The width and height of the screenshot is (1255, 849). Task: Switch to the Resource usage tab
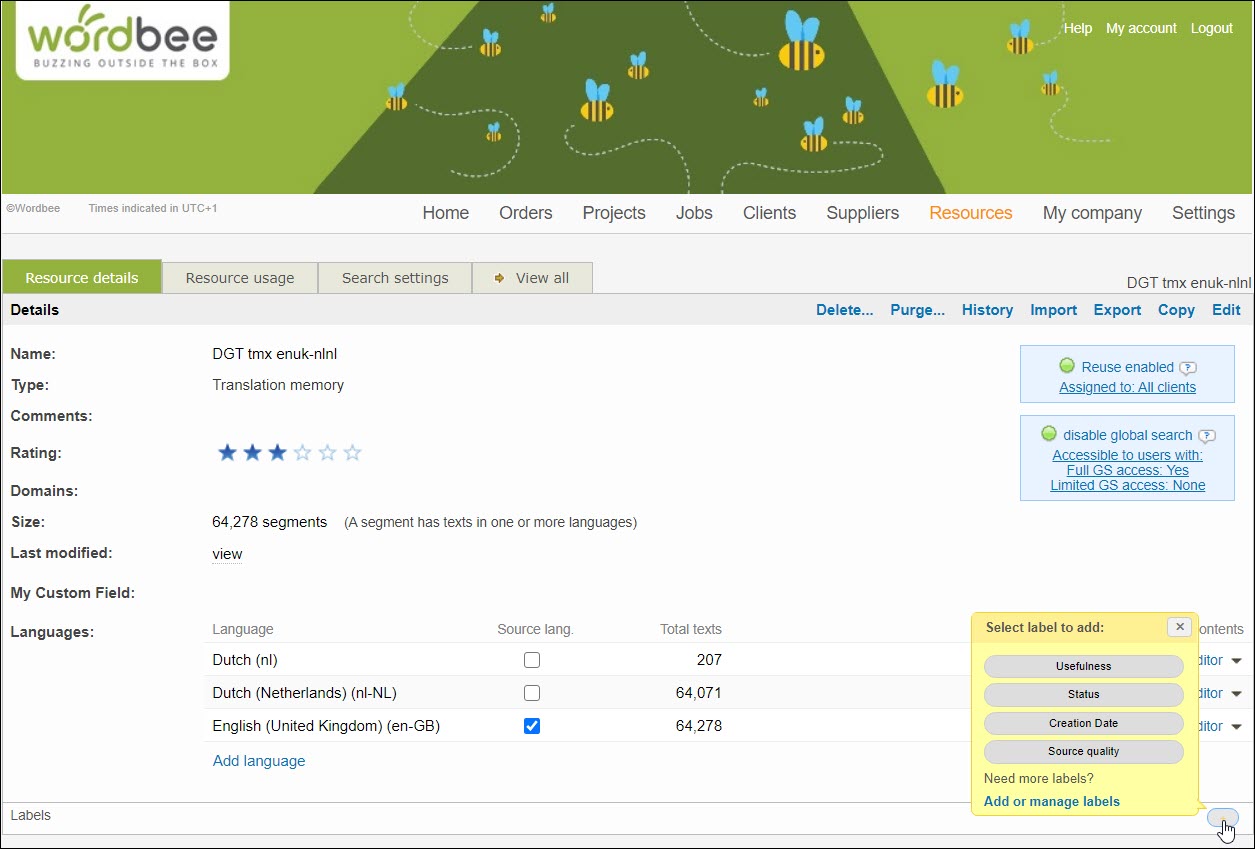240,278
